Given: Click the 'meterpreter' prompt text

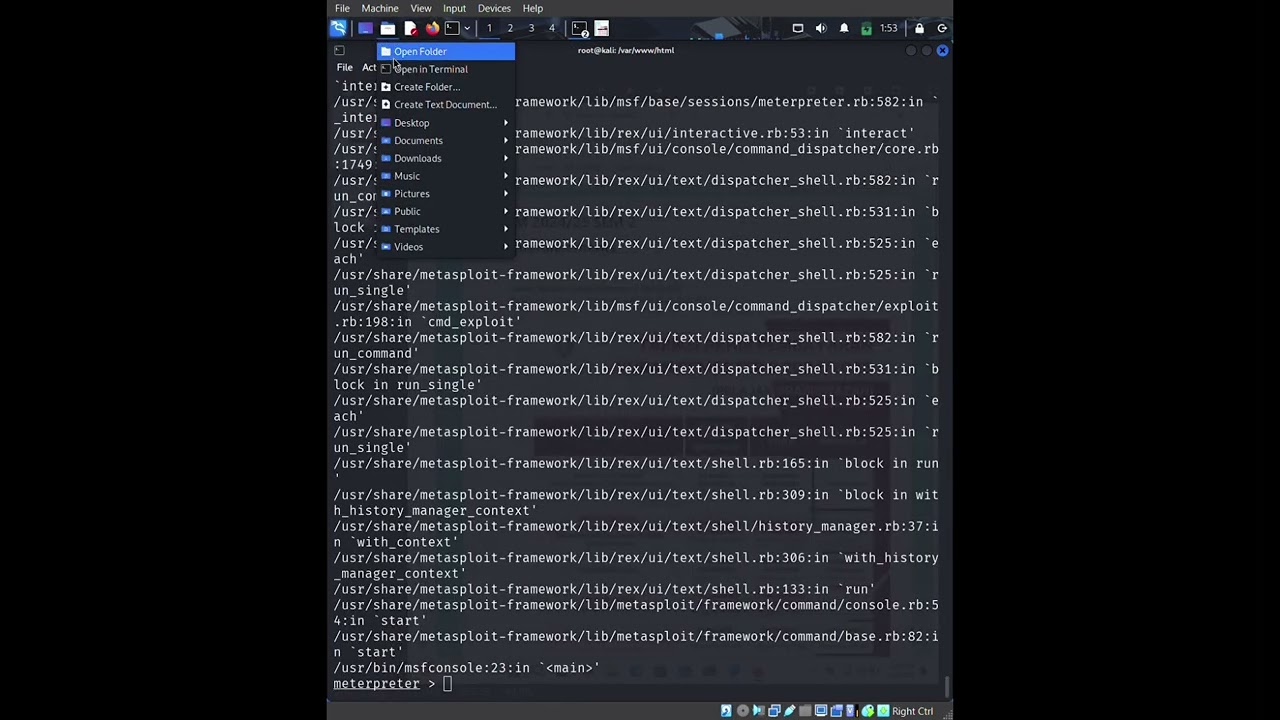Looking at the screenshot, I should click(376, 684).
